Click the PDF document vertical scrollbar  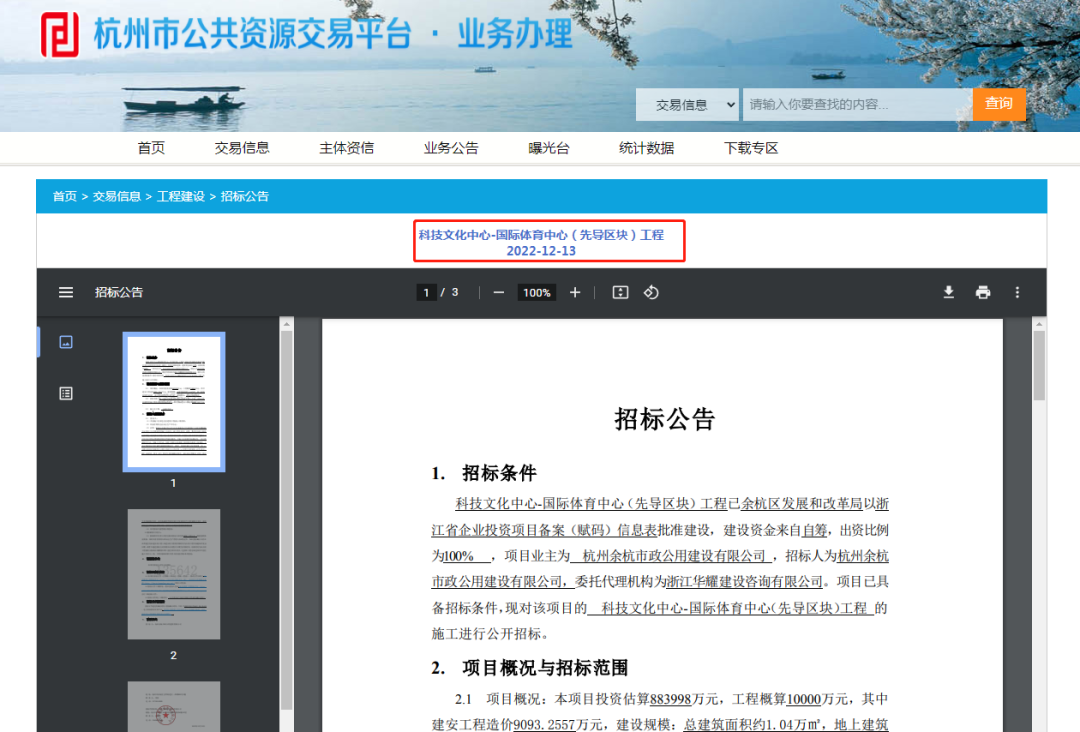[x=1039, y=366]
